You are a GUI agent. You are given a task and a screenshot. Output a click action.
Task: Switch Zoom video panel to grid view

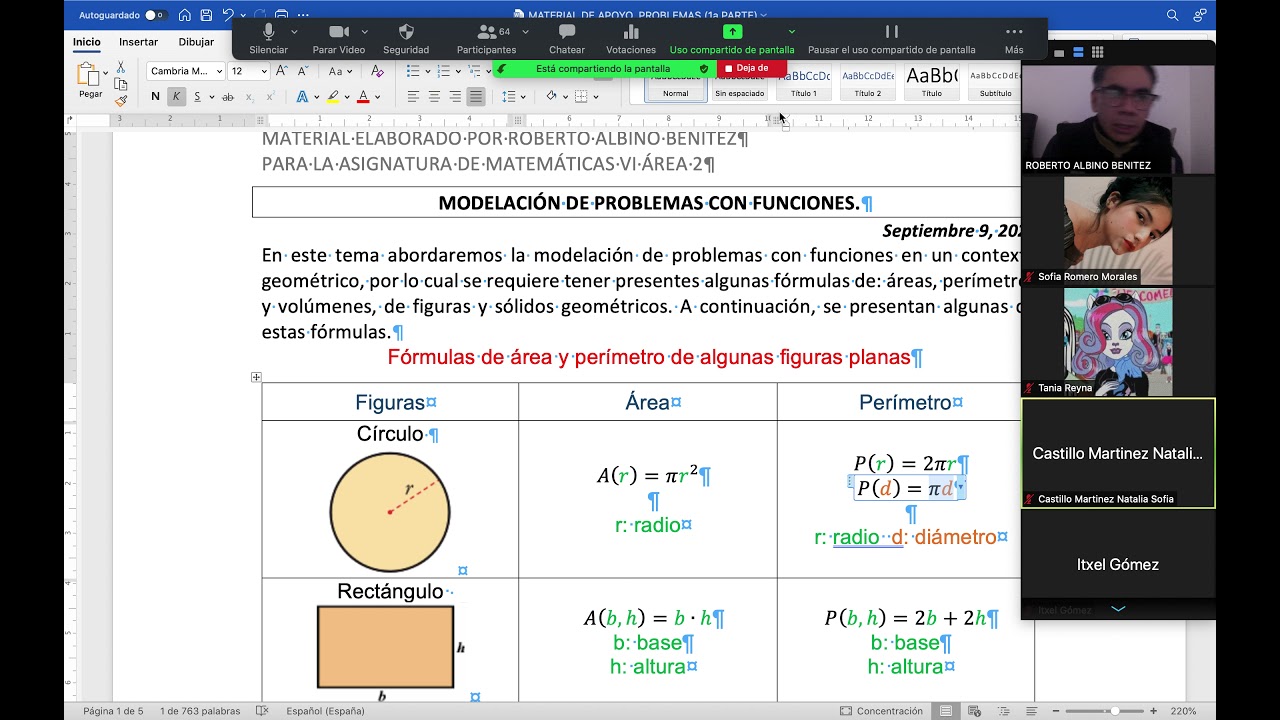pyautogui.click(x=1097, y=52)
